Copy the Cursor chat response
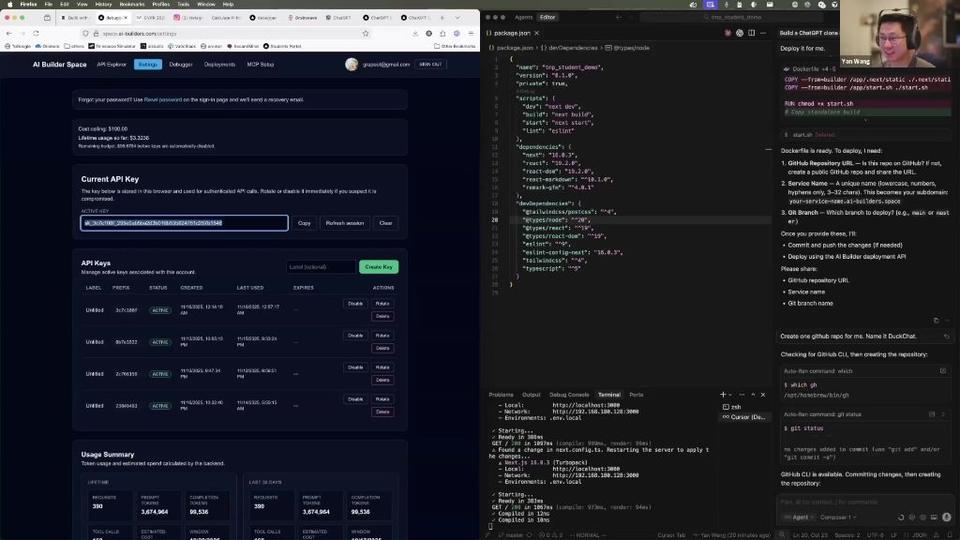This screenshot has height=540, width=960. [936, 320]
